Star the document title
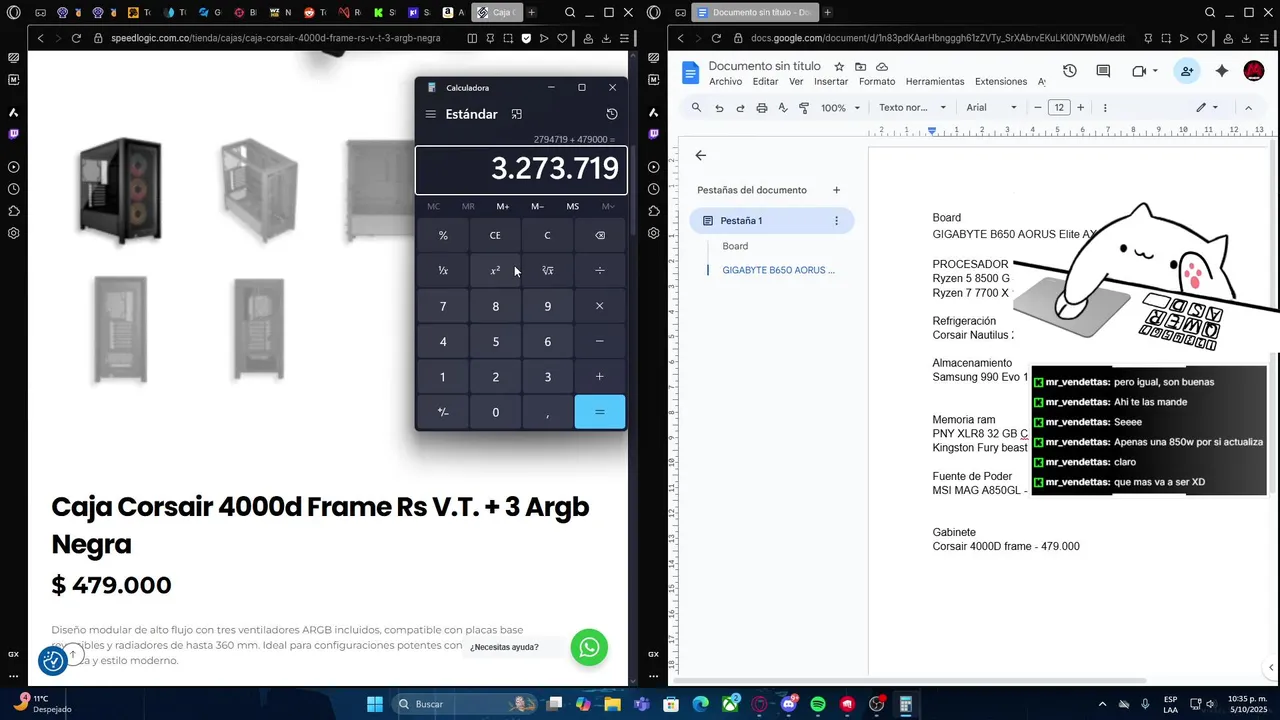This screenshot has width=1280, height=720. coord(839,67)
